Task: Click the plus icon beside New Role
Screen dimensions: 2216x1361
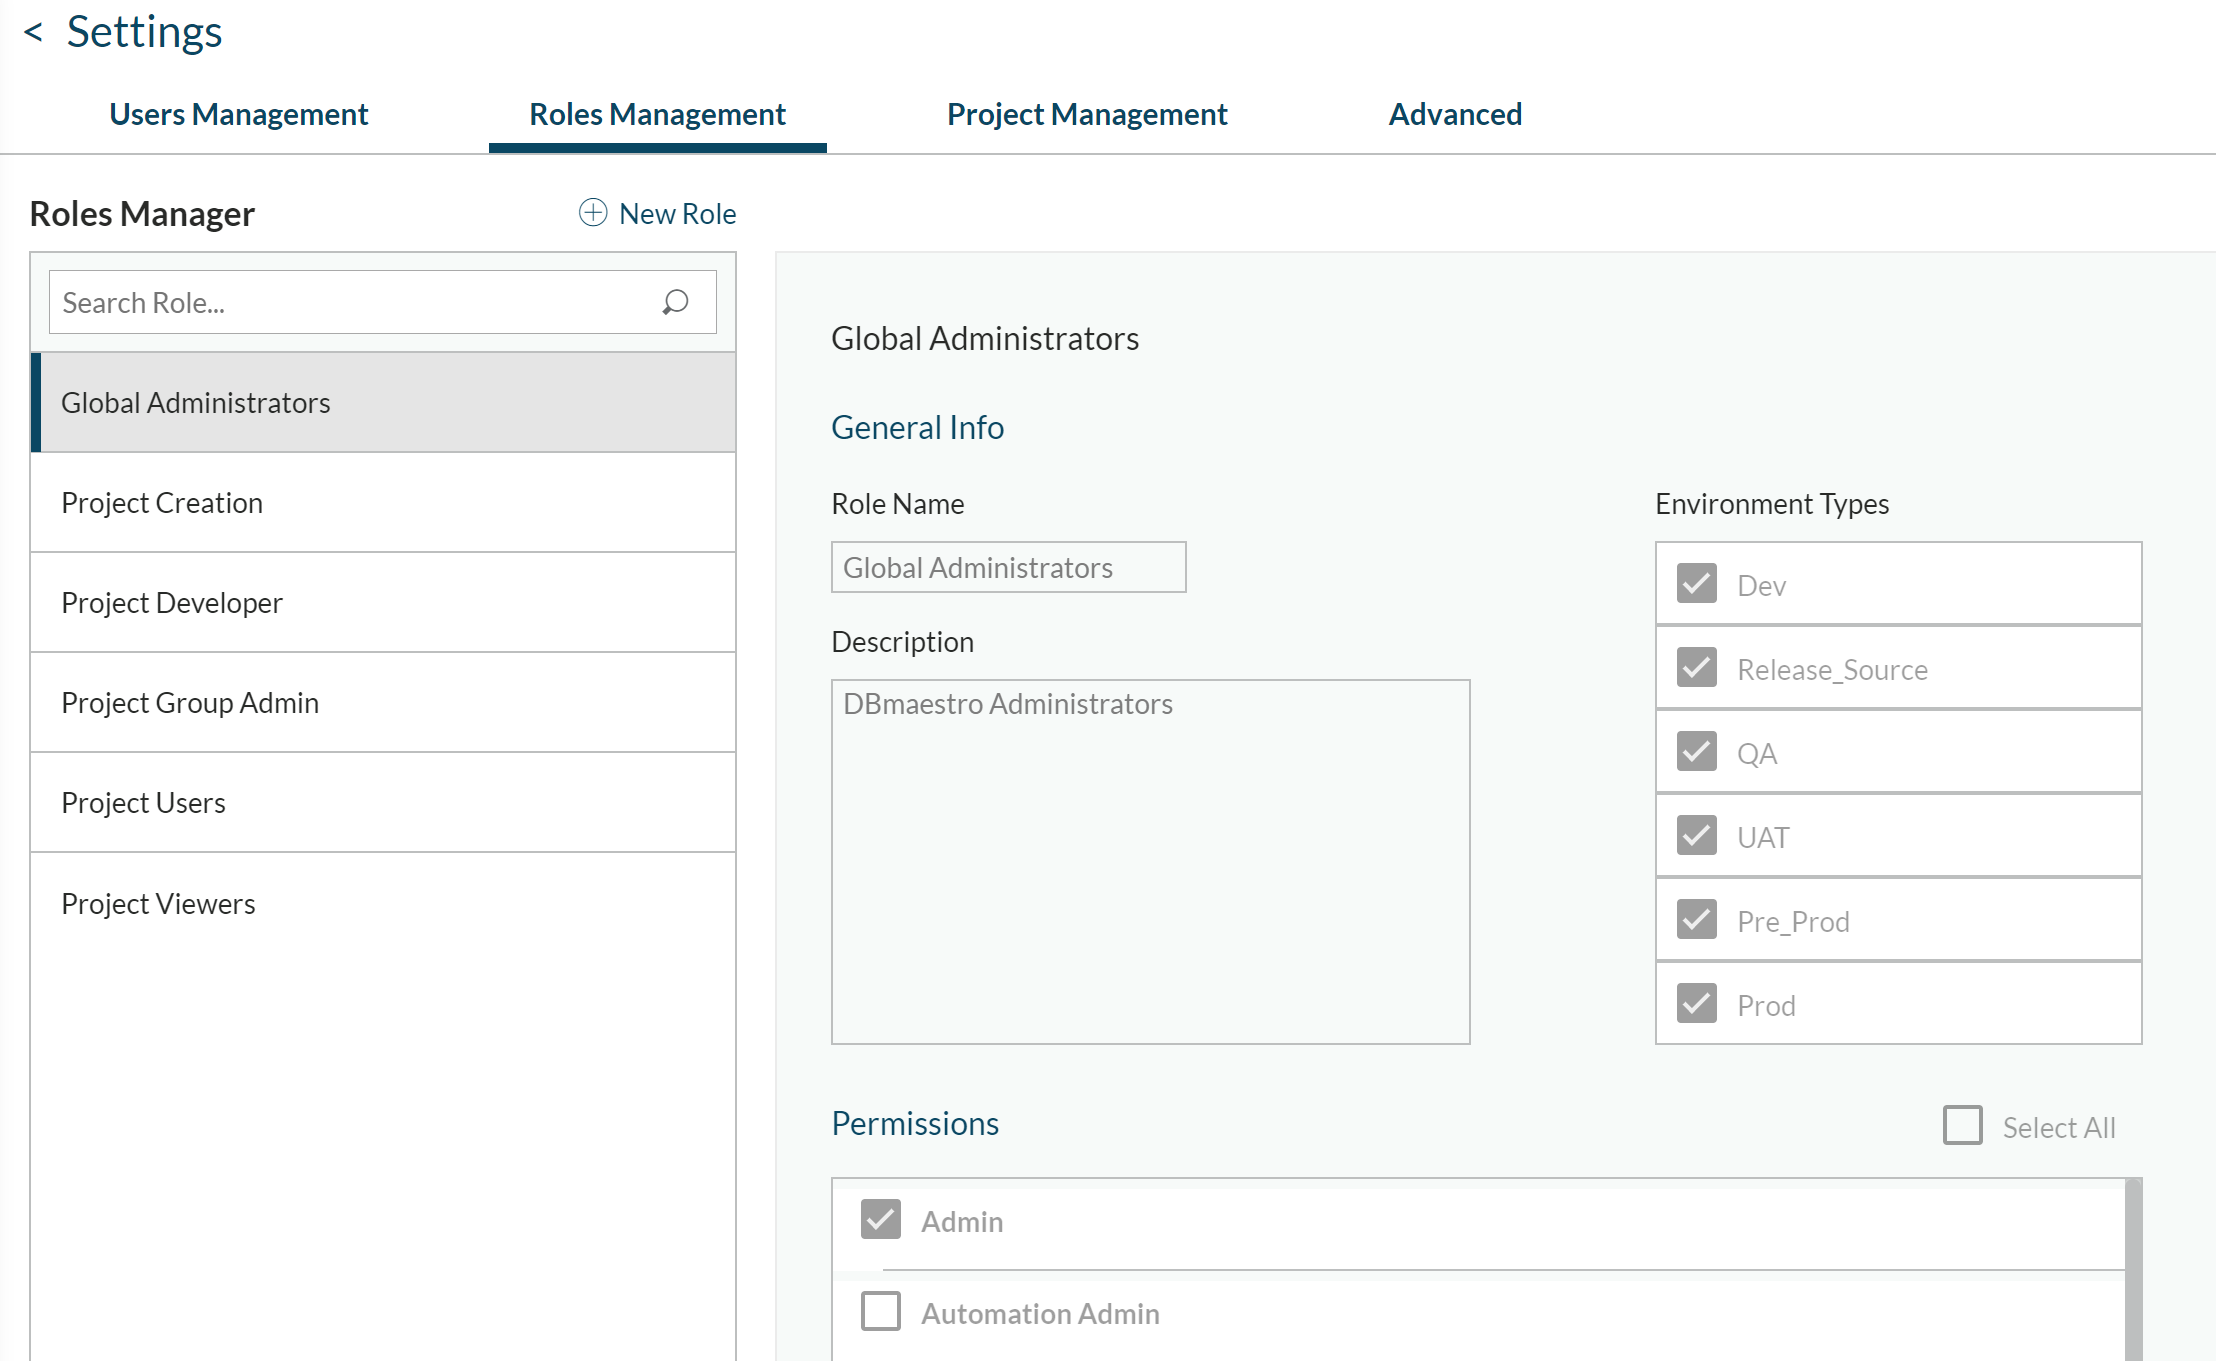Action: coord(591,212)
